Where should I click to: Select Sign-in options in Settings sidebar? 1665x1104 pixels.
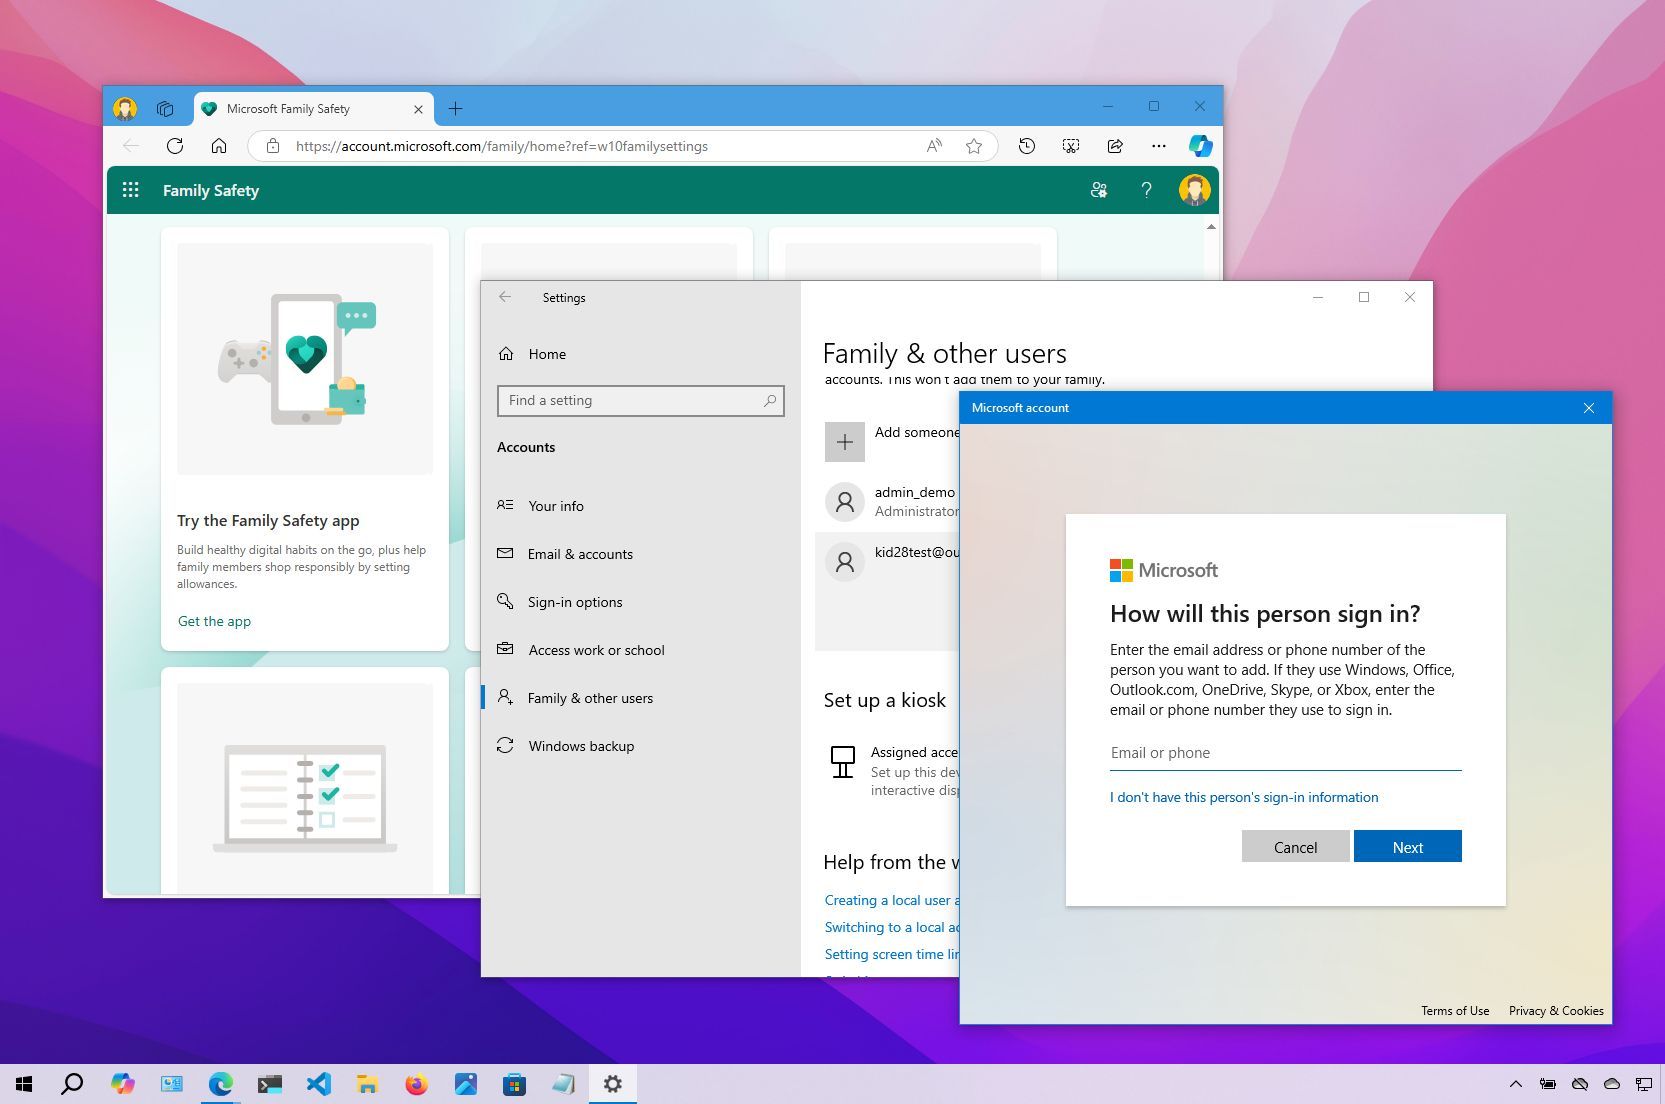point(575,601)
